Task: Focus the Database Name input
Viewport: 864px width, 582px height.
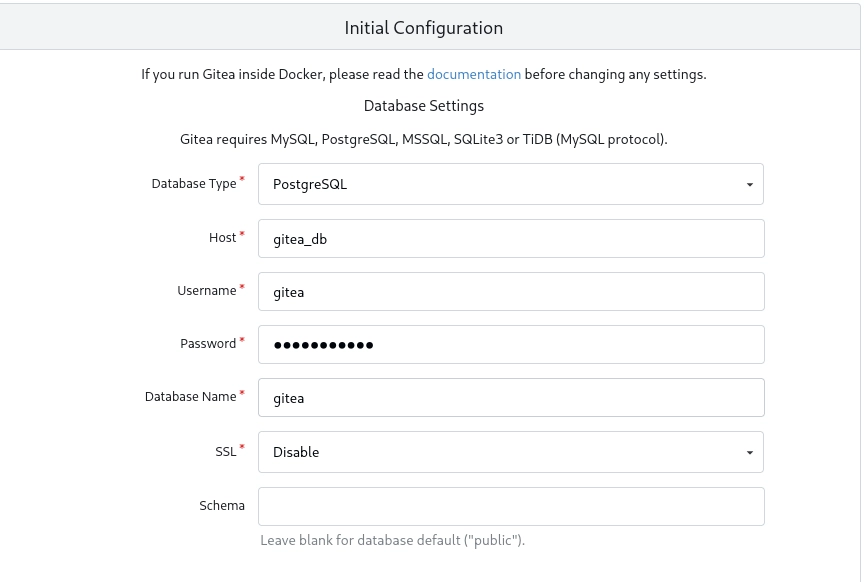Action: (x=510, y=397)
